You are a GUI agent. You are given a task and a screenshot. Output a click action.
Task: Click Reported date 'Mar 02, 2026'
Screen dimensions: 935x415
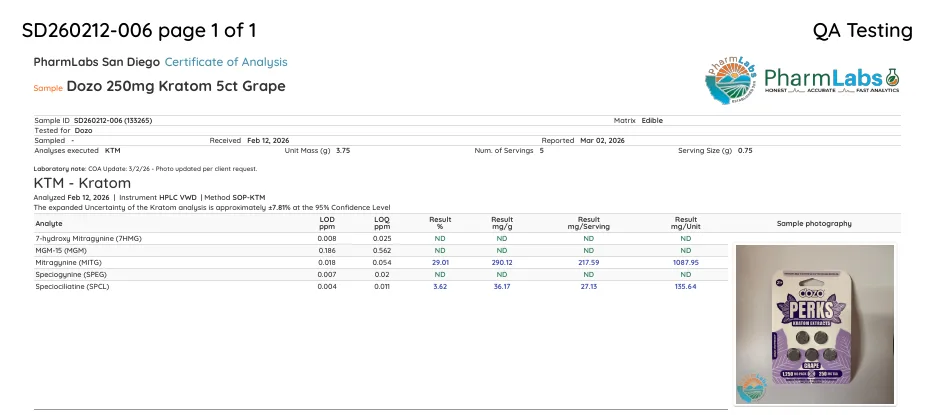coord(602,141)
